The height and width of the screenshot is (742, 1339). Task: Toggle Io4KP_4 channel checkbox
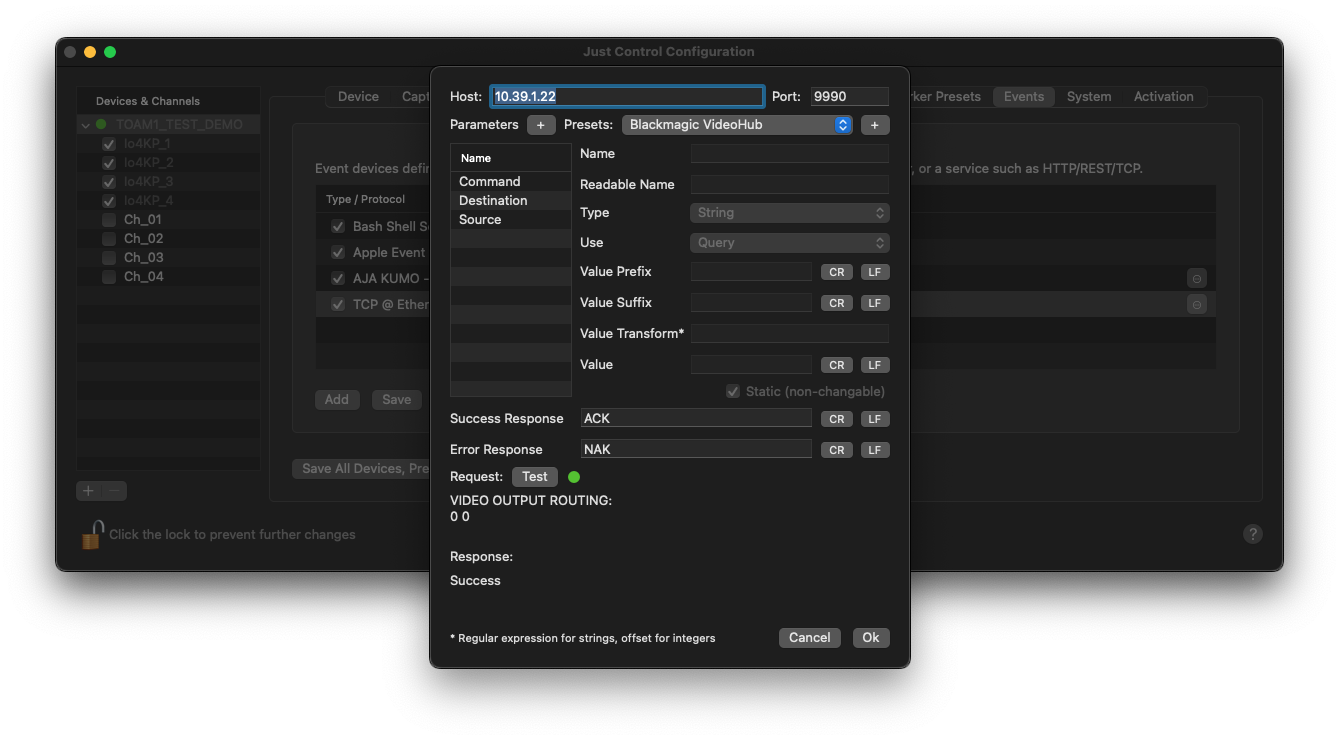109,201
